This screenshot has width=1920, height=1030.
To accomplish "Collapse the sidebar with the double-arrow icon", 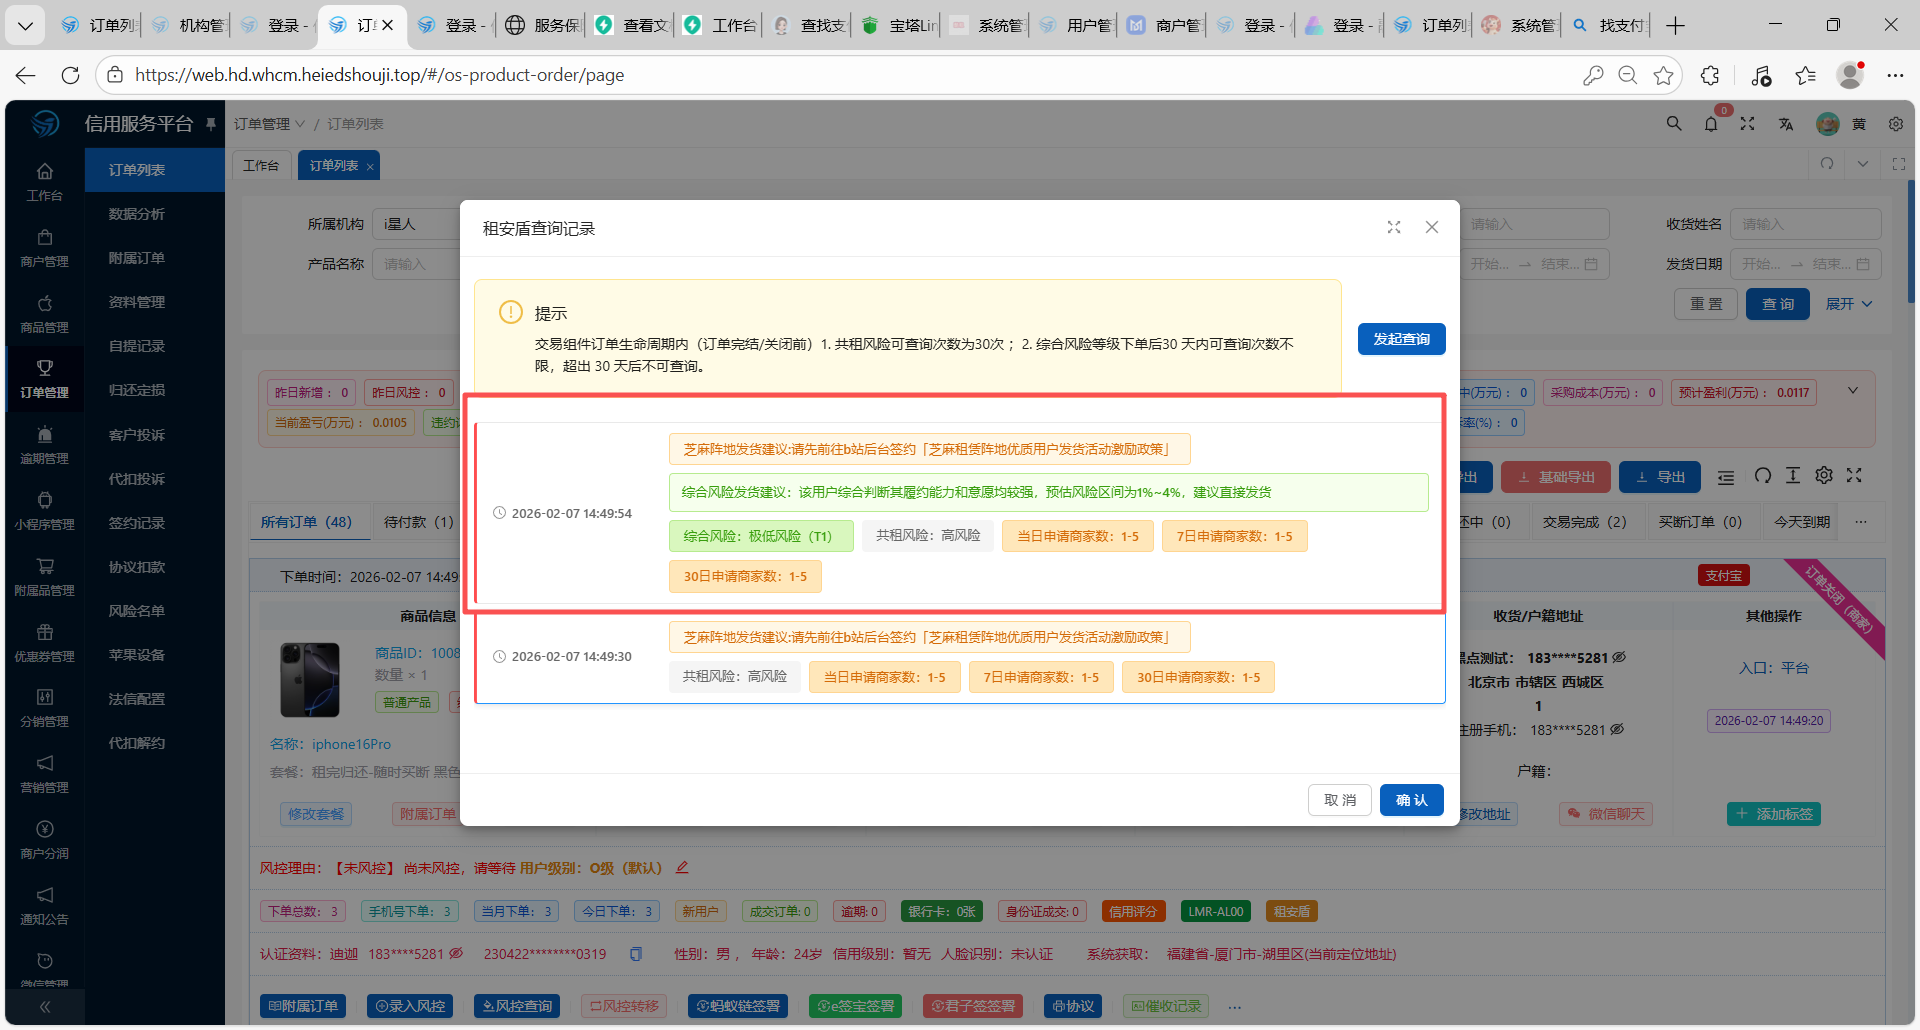I will coord(45,1007).
